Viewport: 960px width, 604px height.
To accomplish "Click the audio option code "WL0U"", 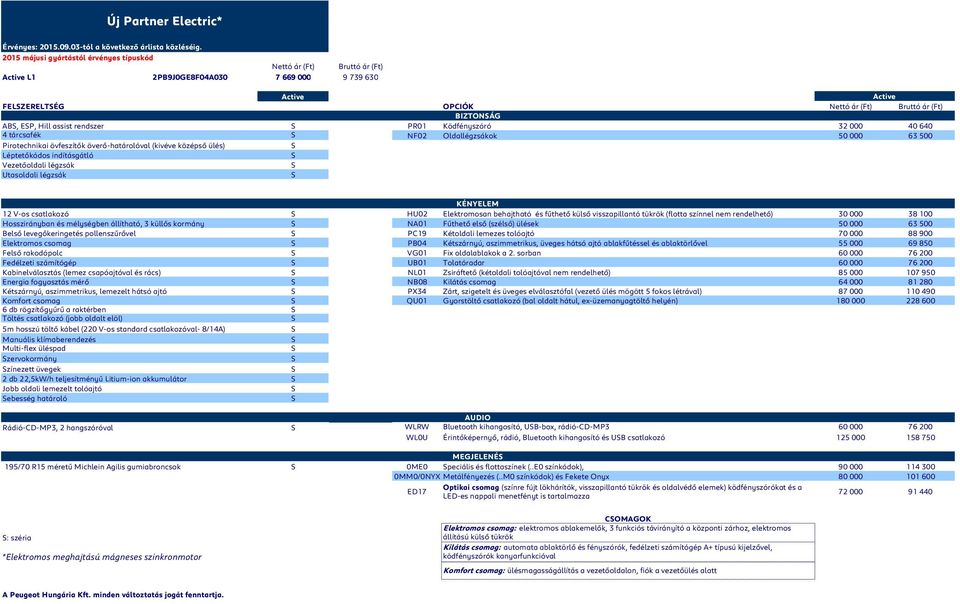I will click(417, 438).
